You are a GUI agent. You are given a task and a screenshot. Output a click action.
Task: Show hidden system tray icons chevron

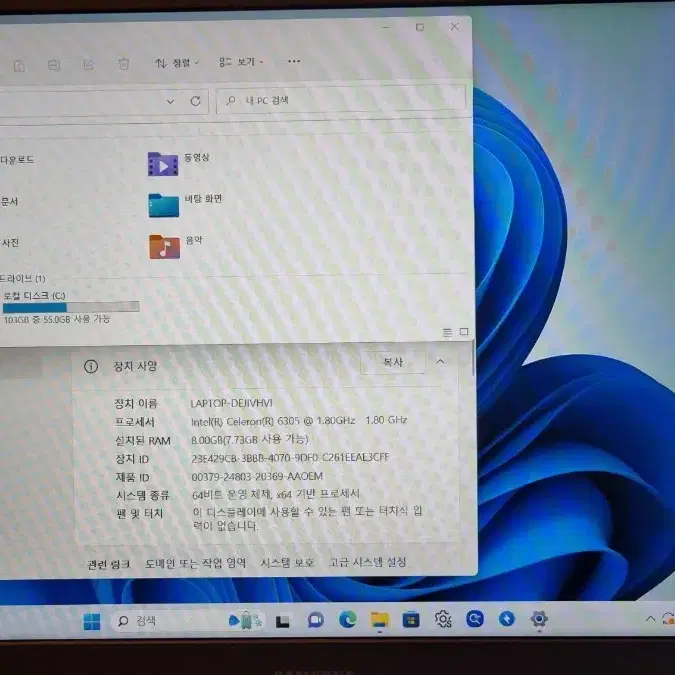pyautogui.click(x=650, y=619)
